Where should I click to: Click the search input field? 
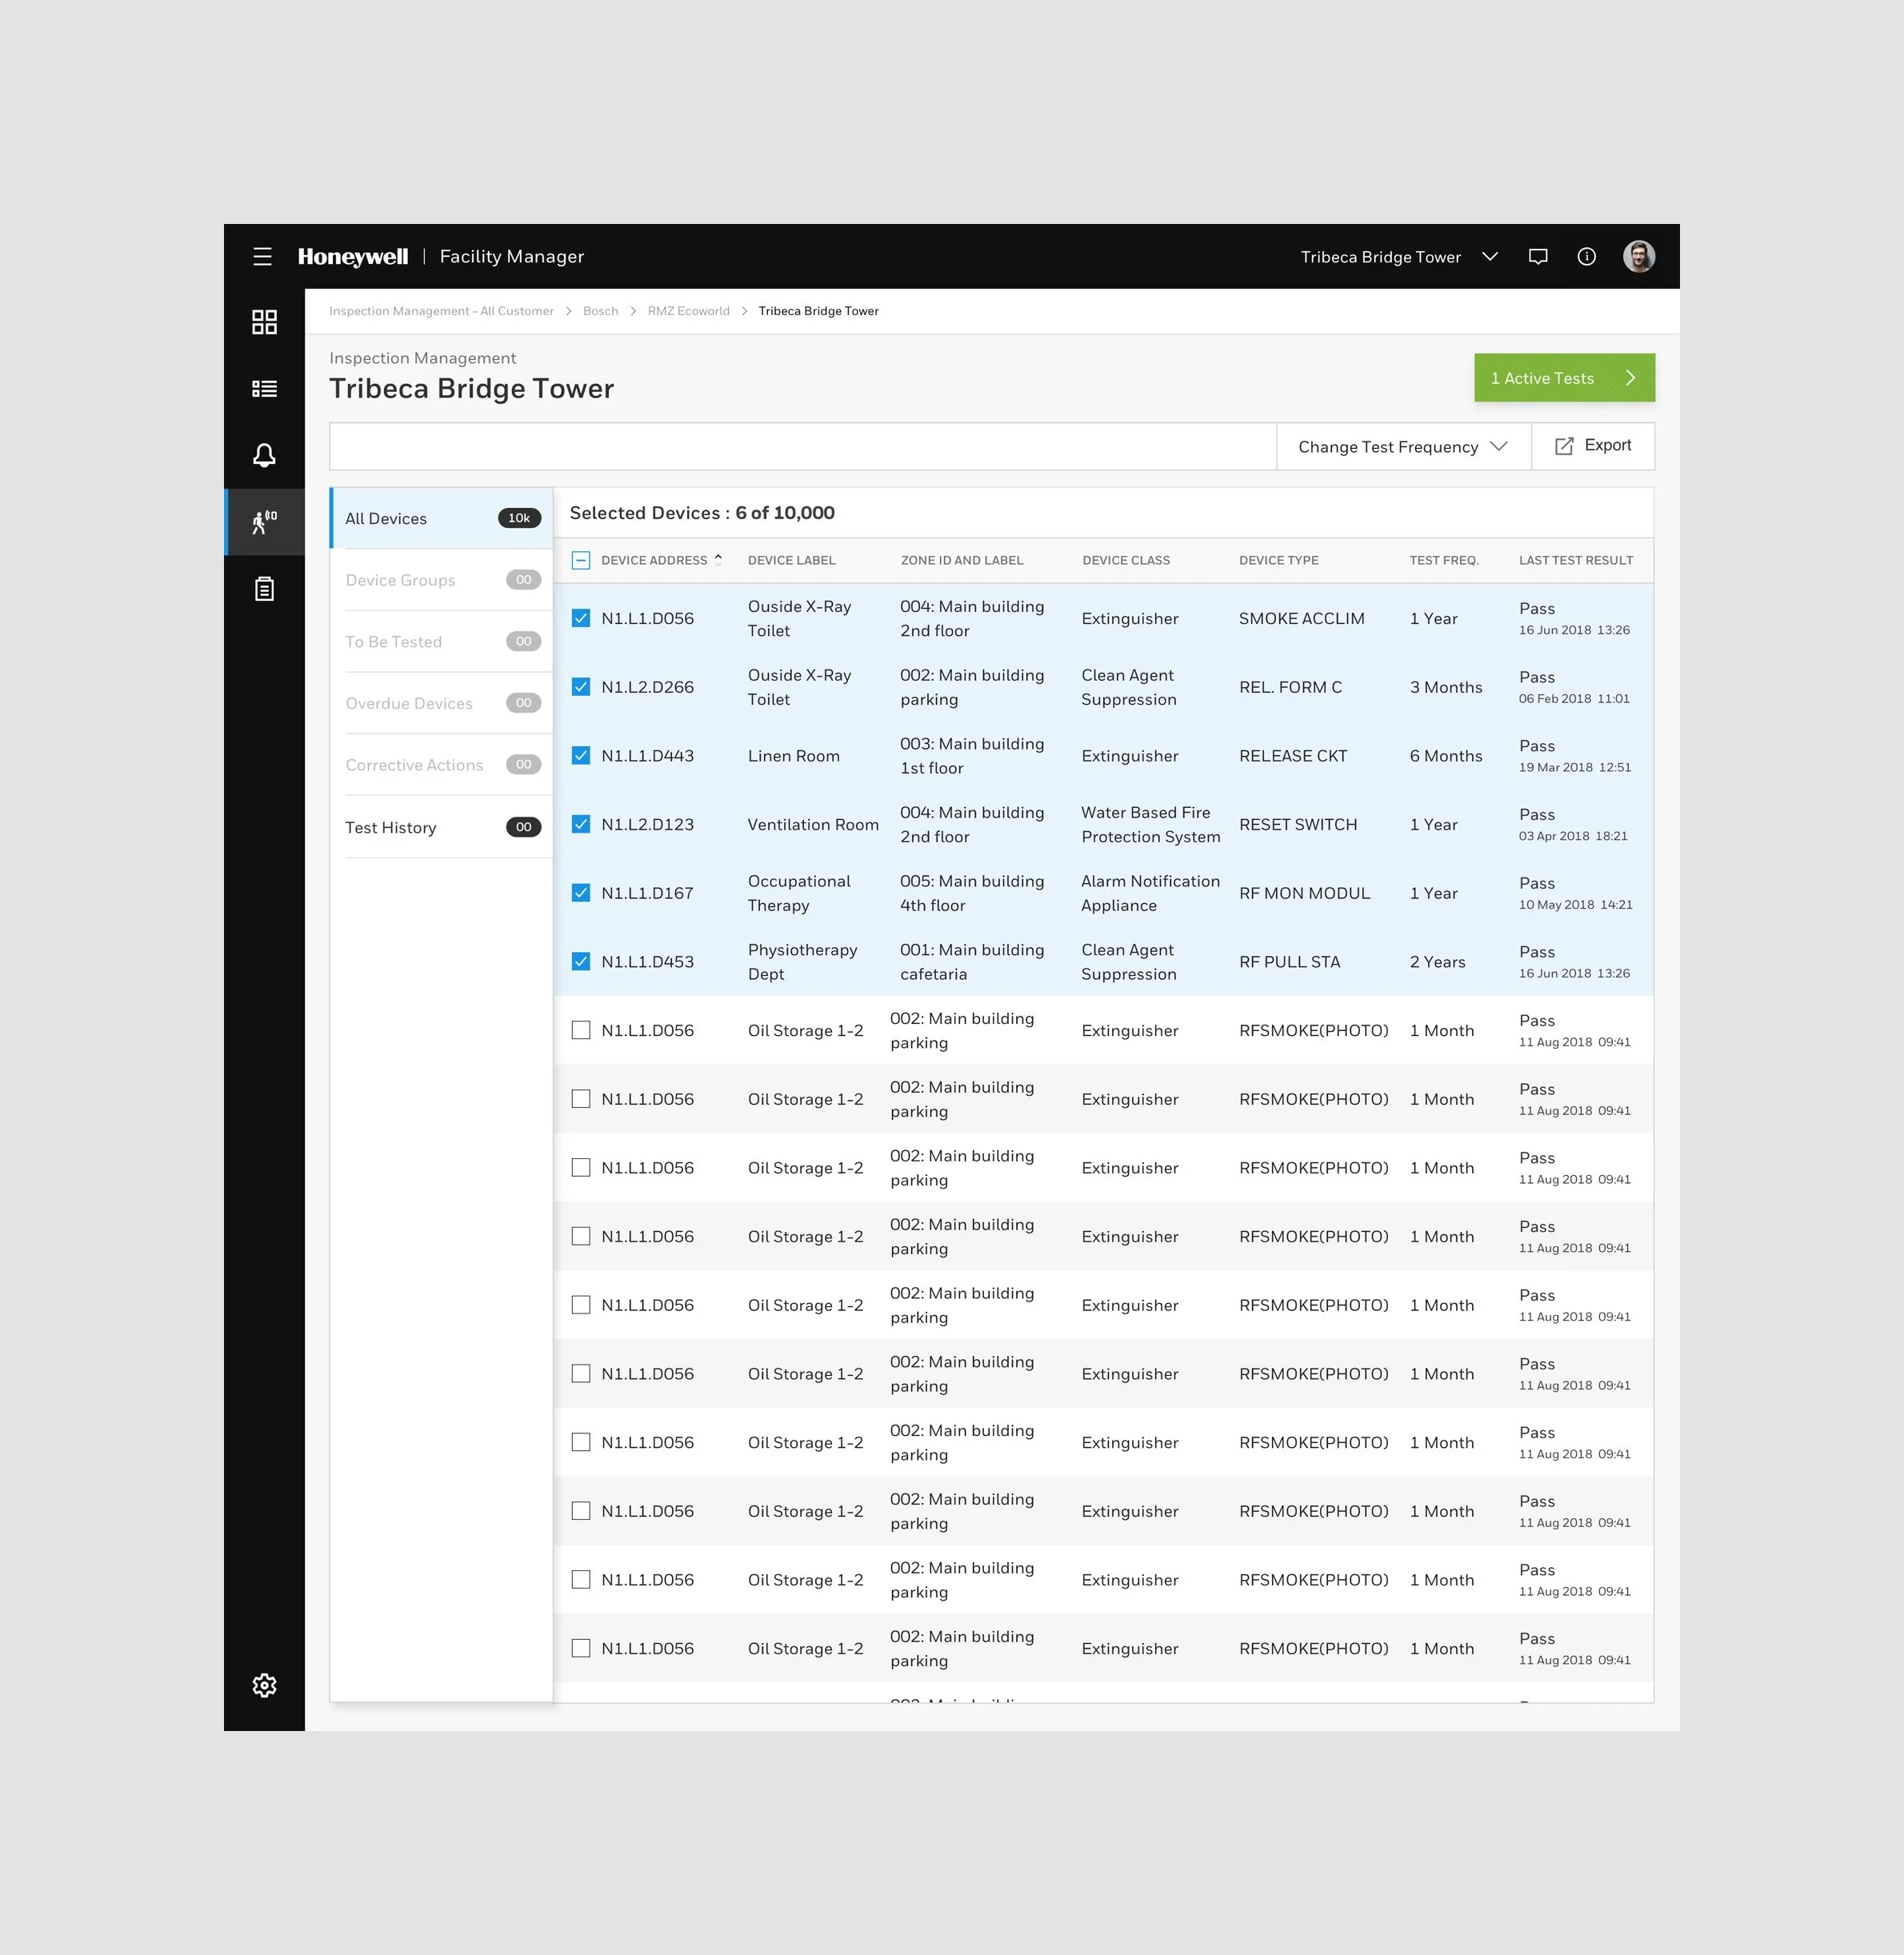pyautogui.click(x=803, y=447)
